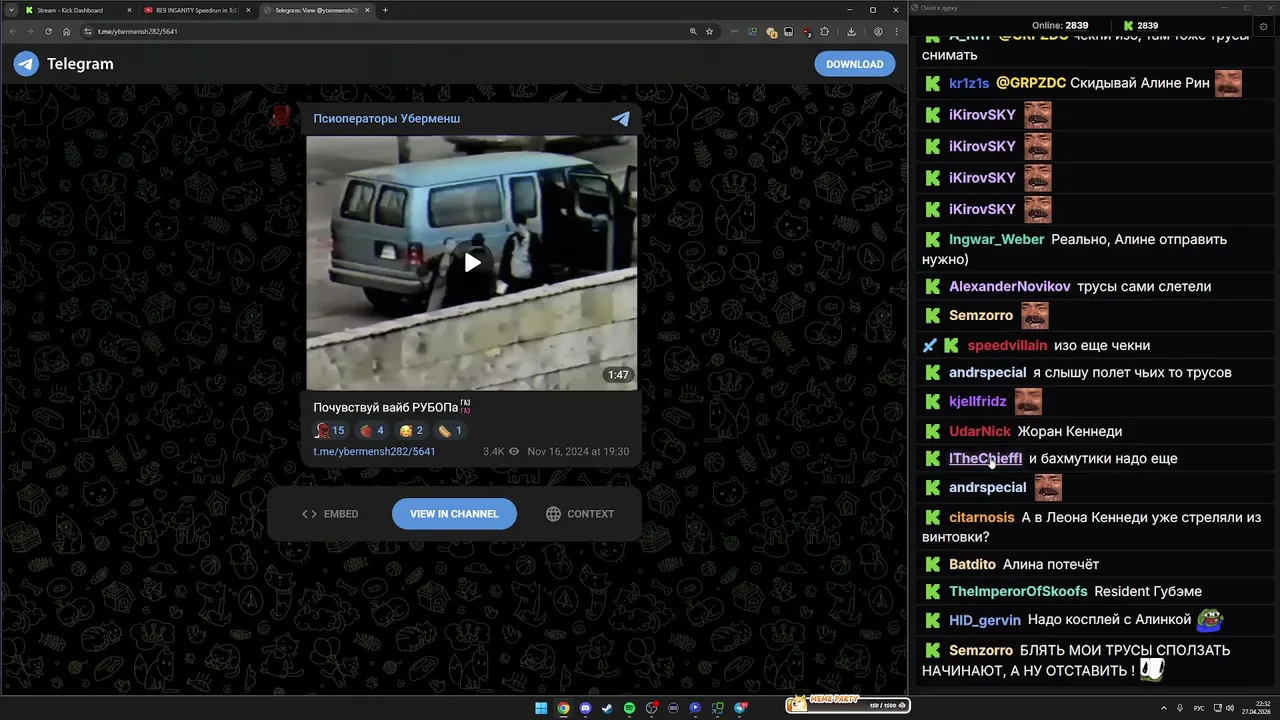Open Spotify from the taskbar
The height and width of the screenshot is (720, 1280).
pos(629,708)
